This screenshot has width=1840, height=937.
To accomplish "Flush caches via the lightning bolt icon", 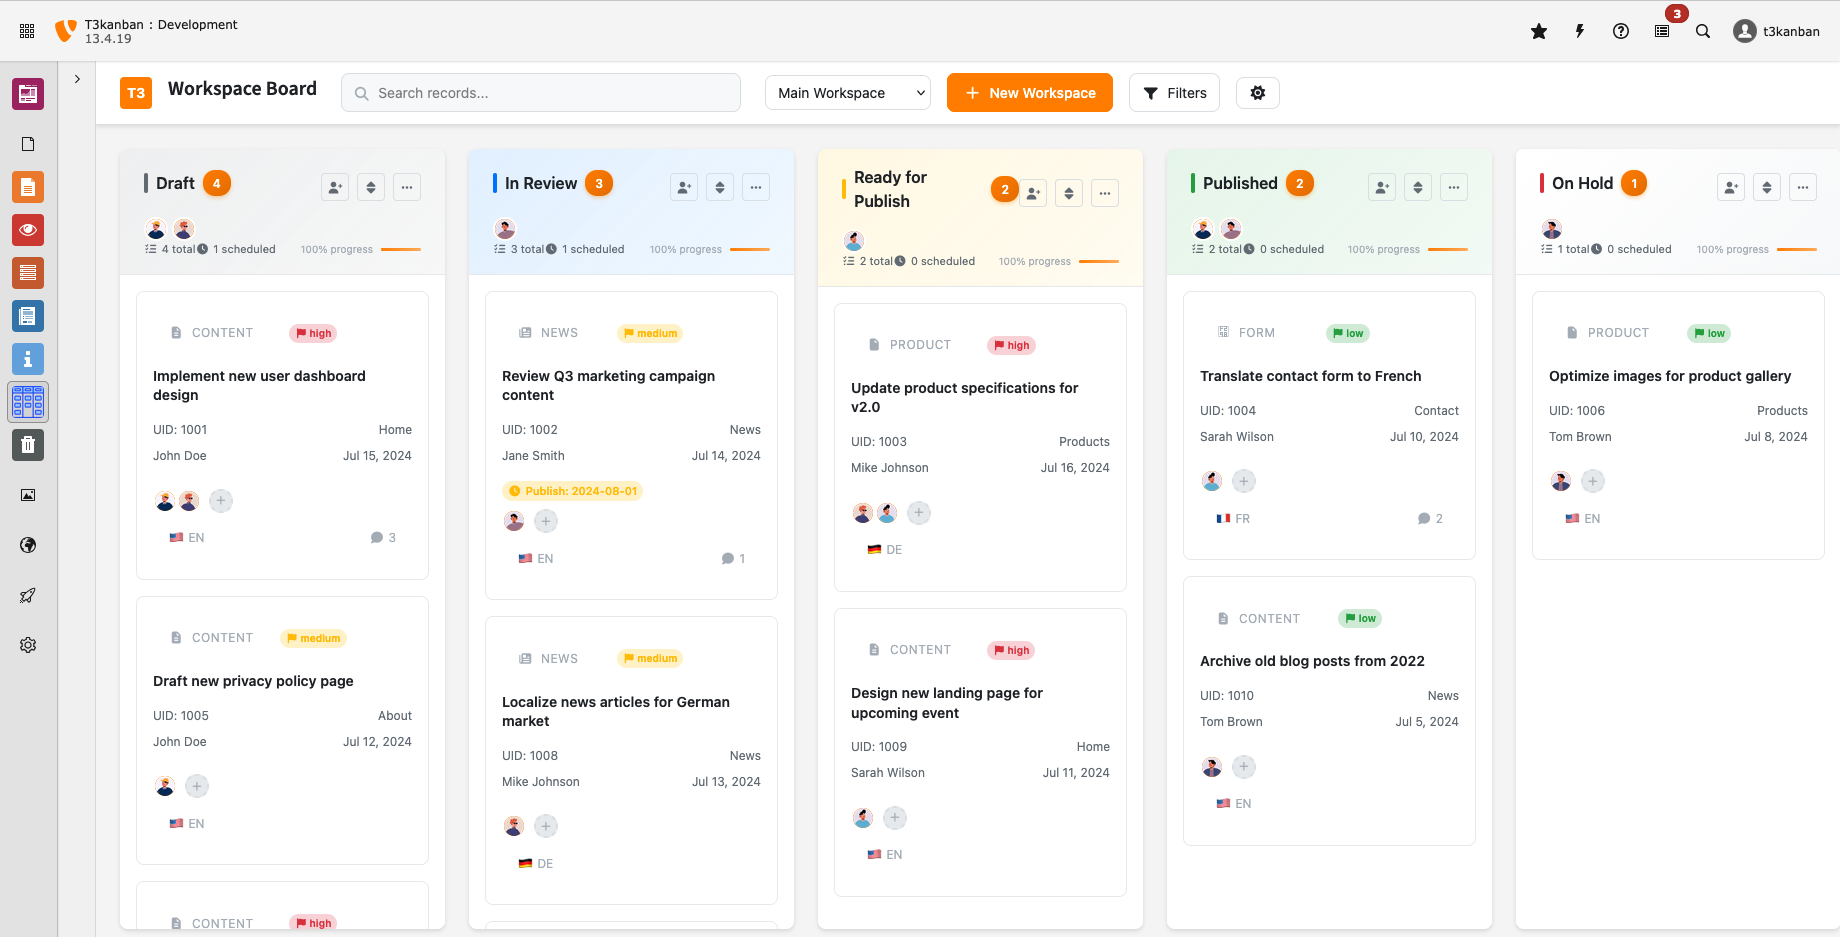I will point(1579,31).
